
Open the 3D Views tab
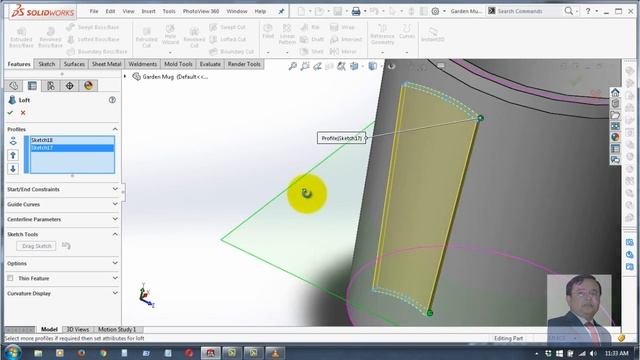point(78,329)
